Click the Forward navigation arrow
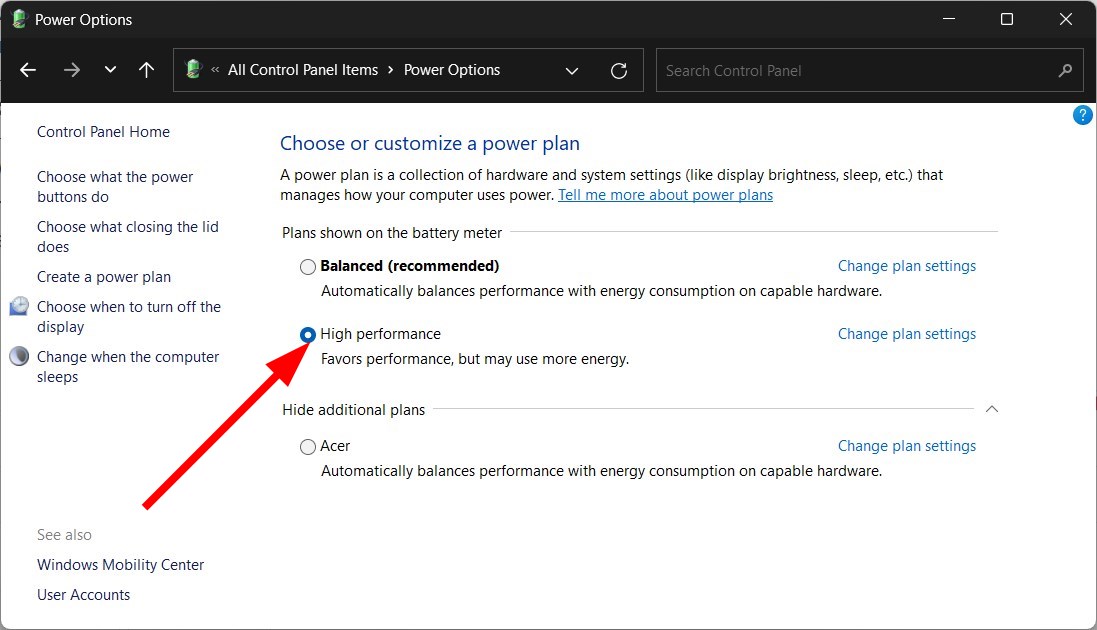This screenshot has width=1097, height=630. (x=71, y=70)
